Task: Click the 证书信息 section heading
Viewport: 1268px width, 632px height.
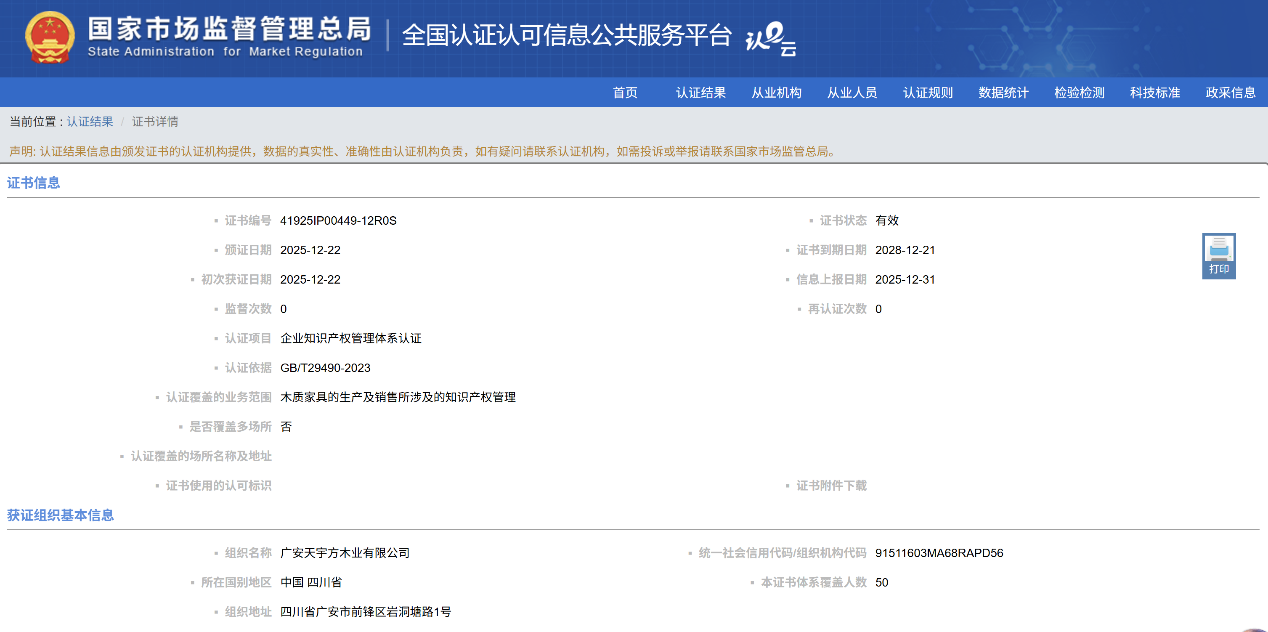Action: 34,183
